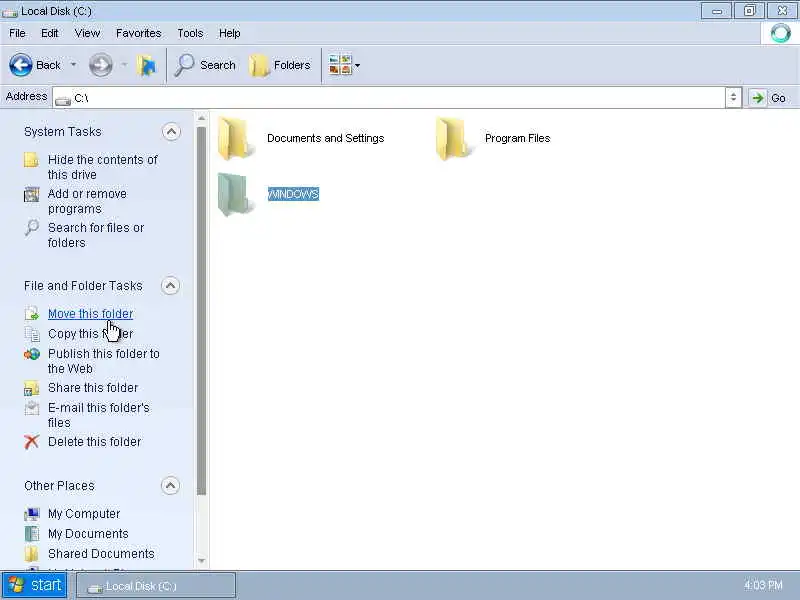
Task: Click Search for files or folders
Action: 96,235
